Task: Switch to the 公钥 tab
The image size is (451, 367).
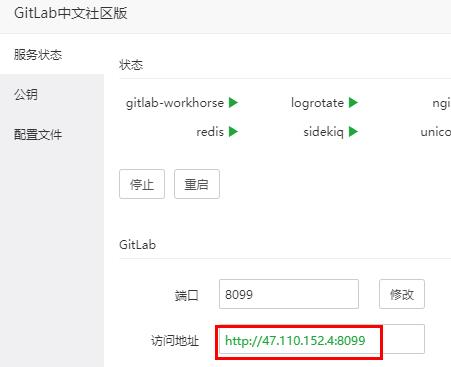Action: (x=52, y=95)
